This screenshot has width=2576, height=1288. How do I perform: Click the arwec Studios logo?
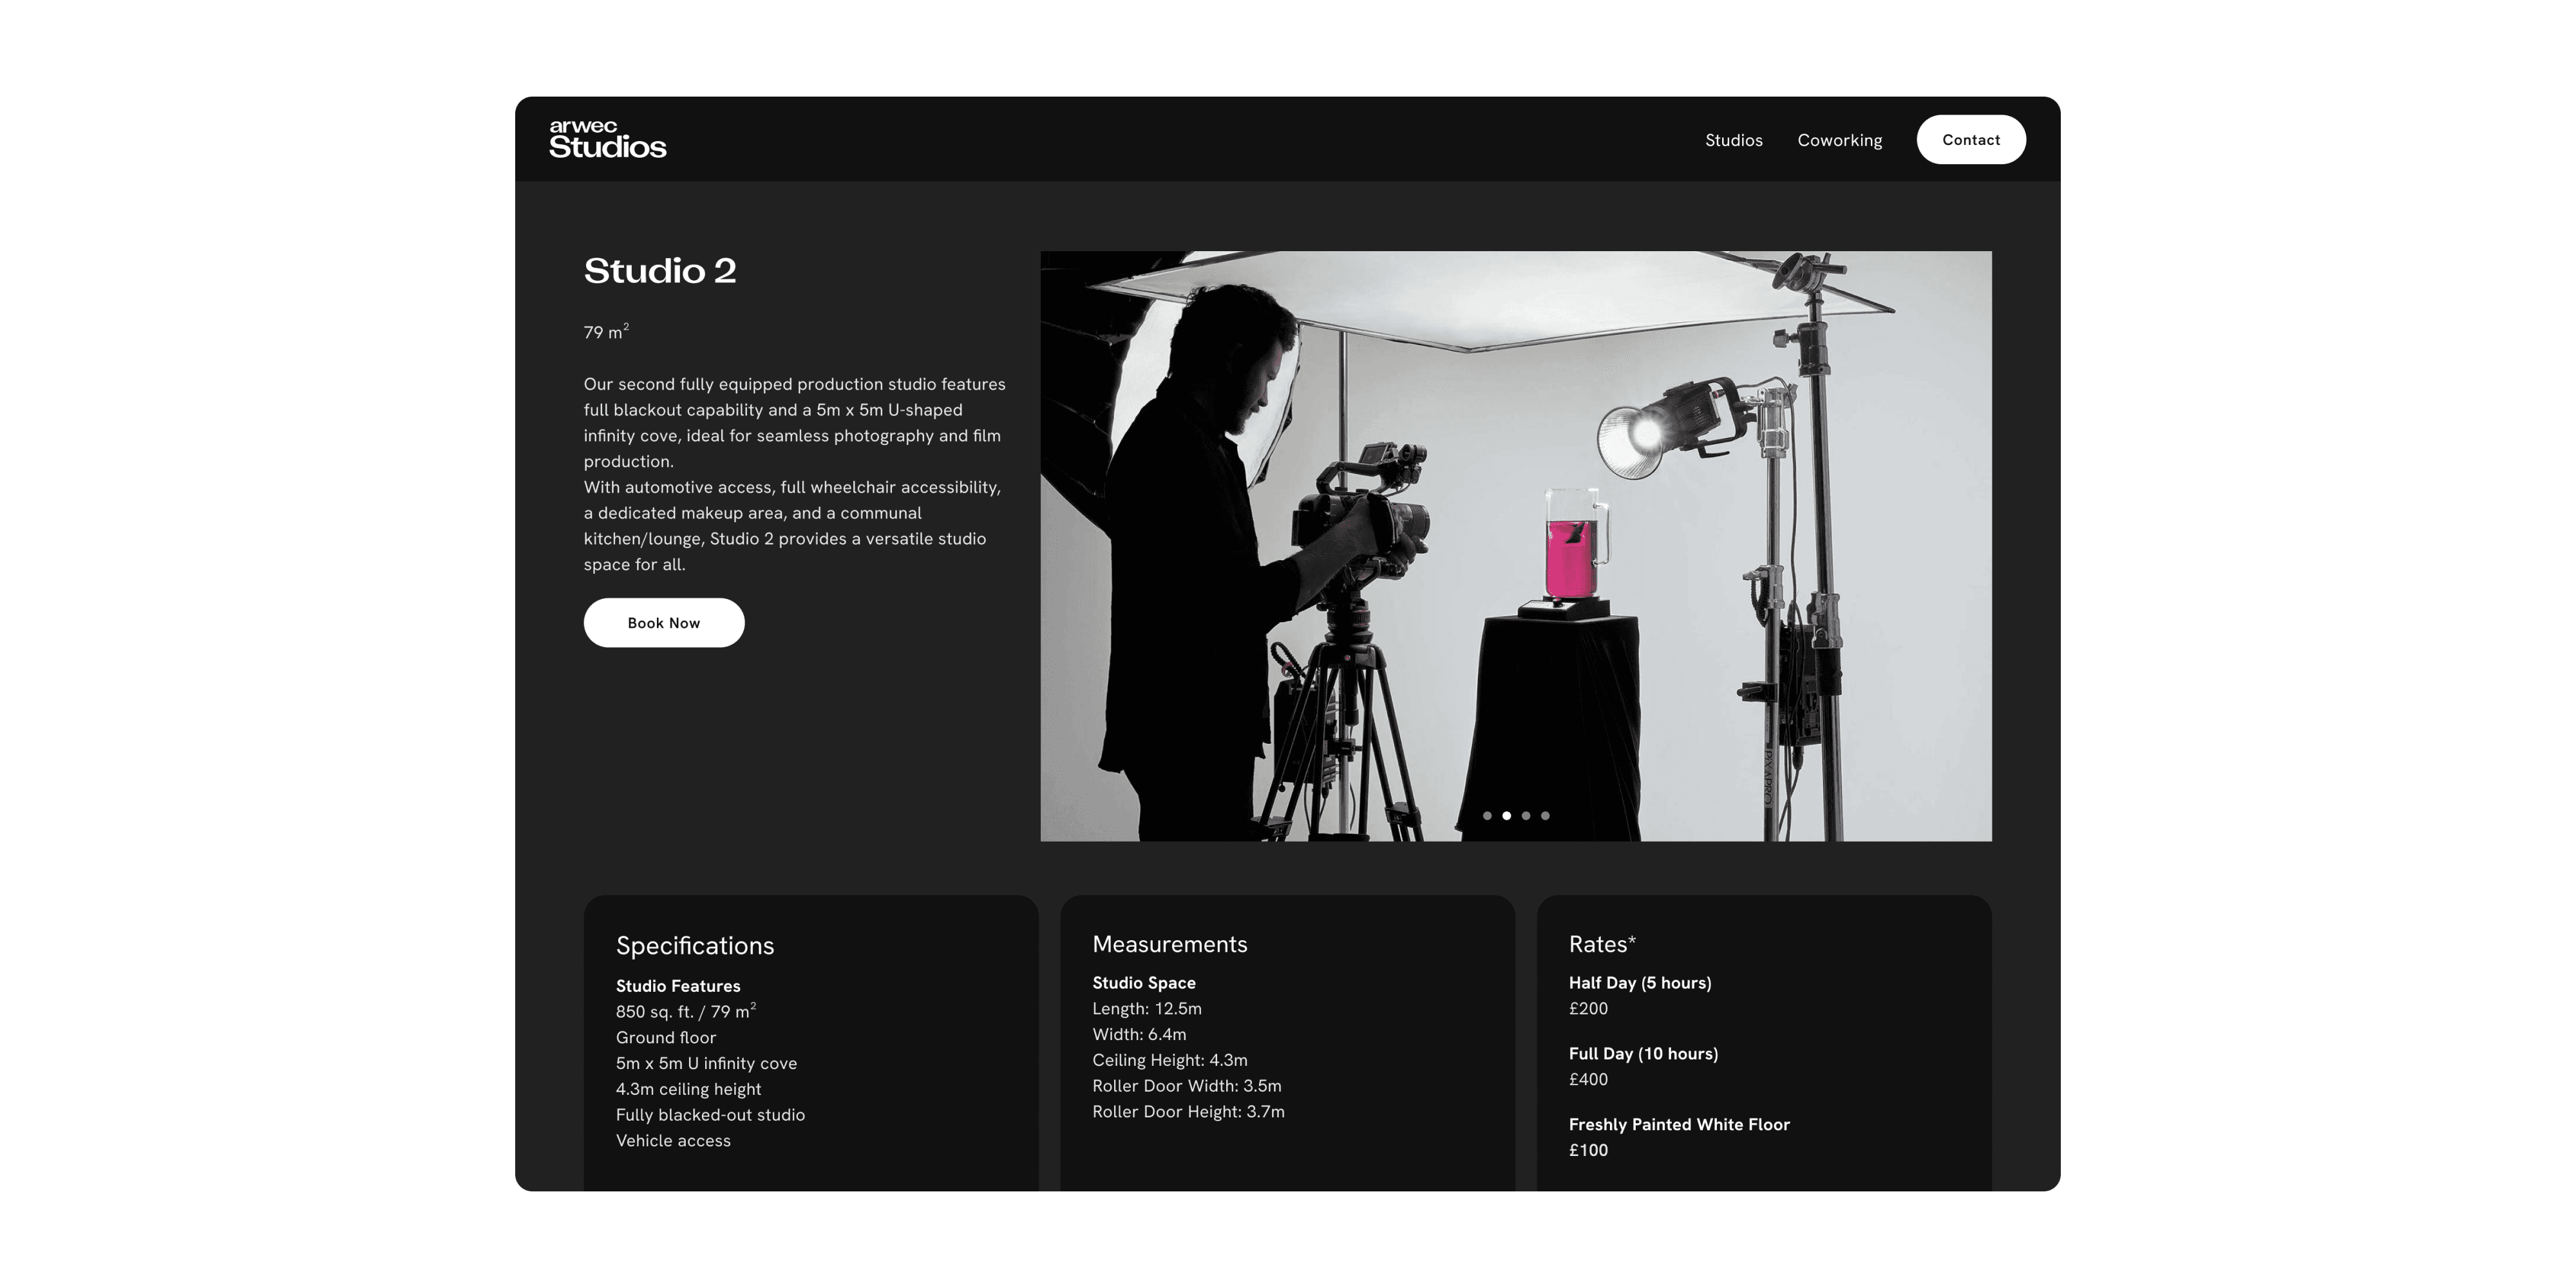pos(607,140)
